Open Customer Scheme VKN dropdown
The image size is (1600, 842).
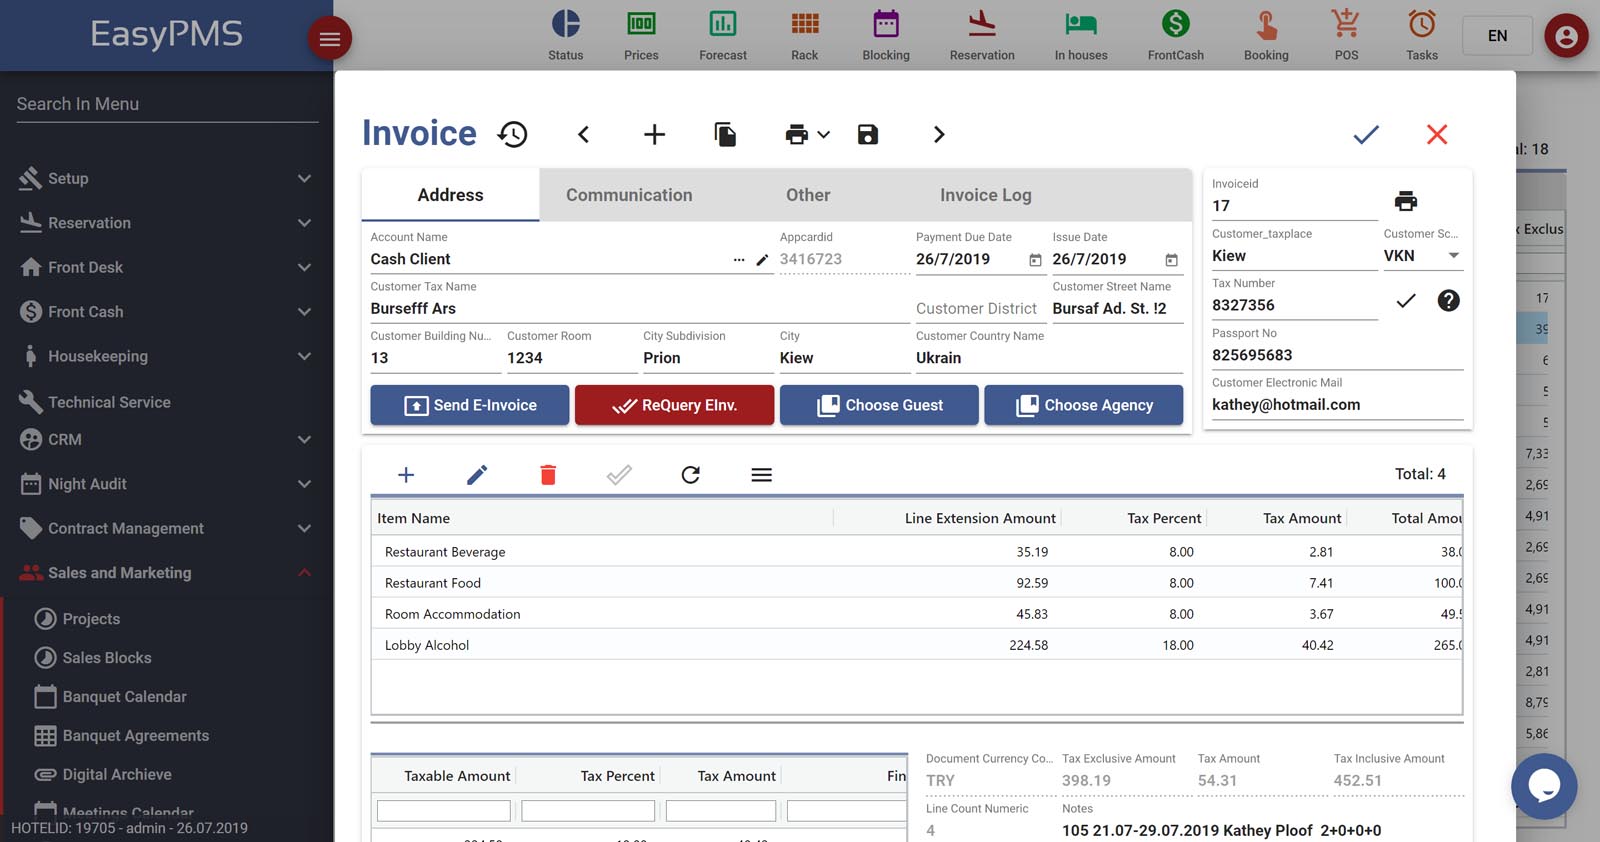(1453, 256)
